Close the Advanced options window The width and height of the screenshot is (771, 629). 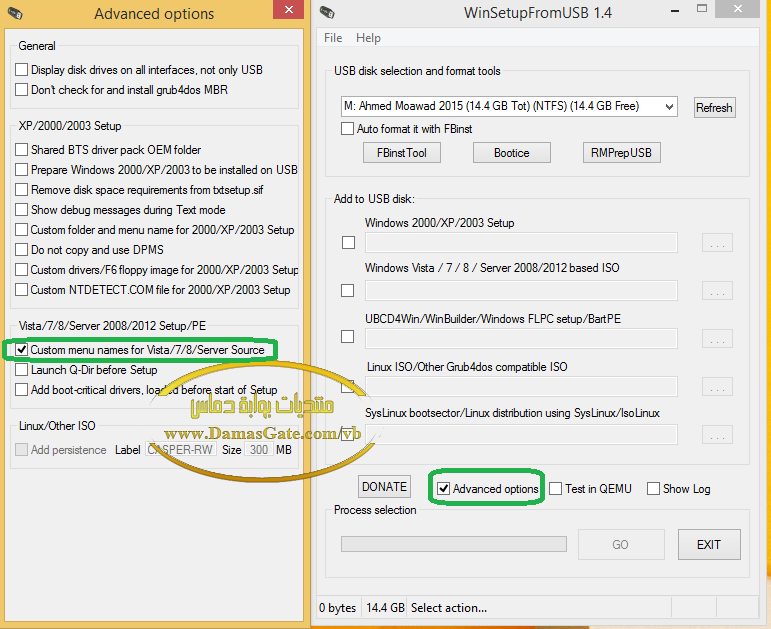point(289,9)
